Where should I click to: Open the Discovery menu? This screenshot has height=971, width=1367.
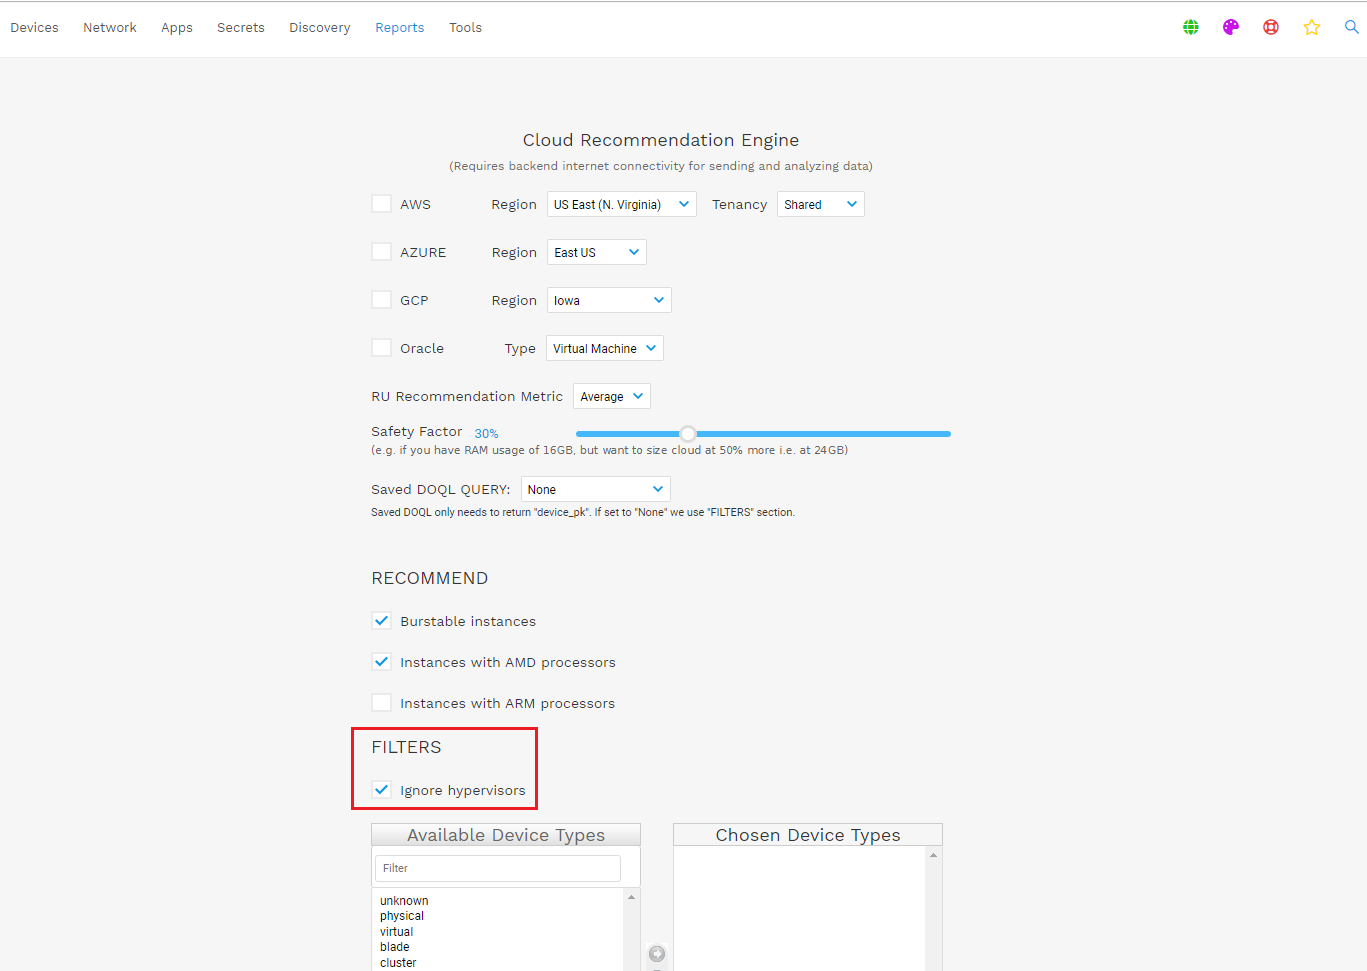click(x=320, y=28)
